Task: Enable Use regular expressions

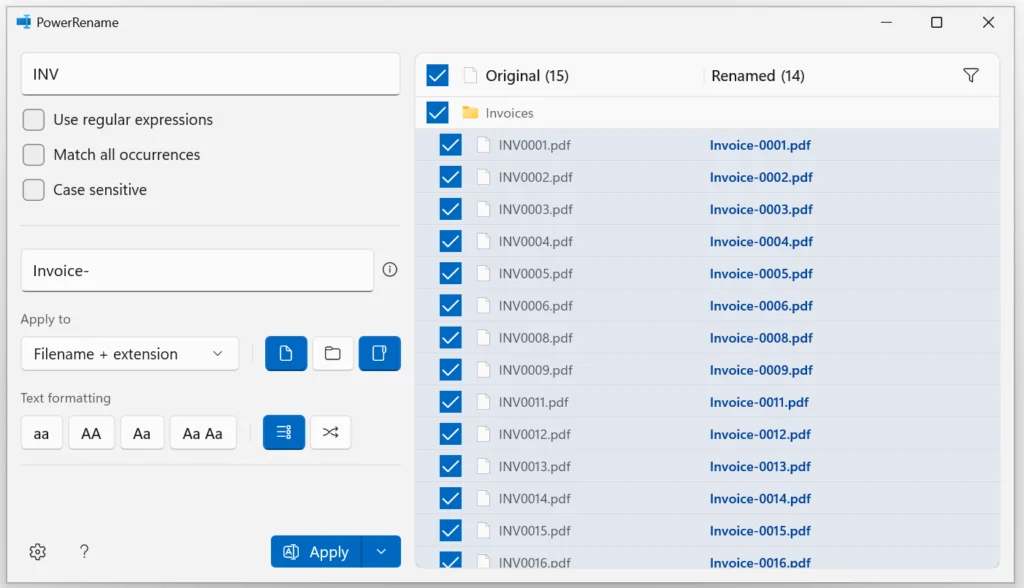Action: (x=34, y=120)
